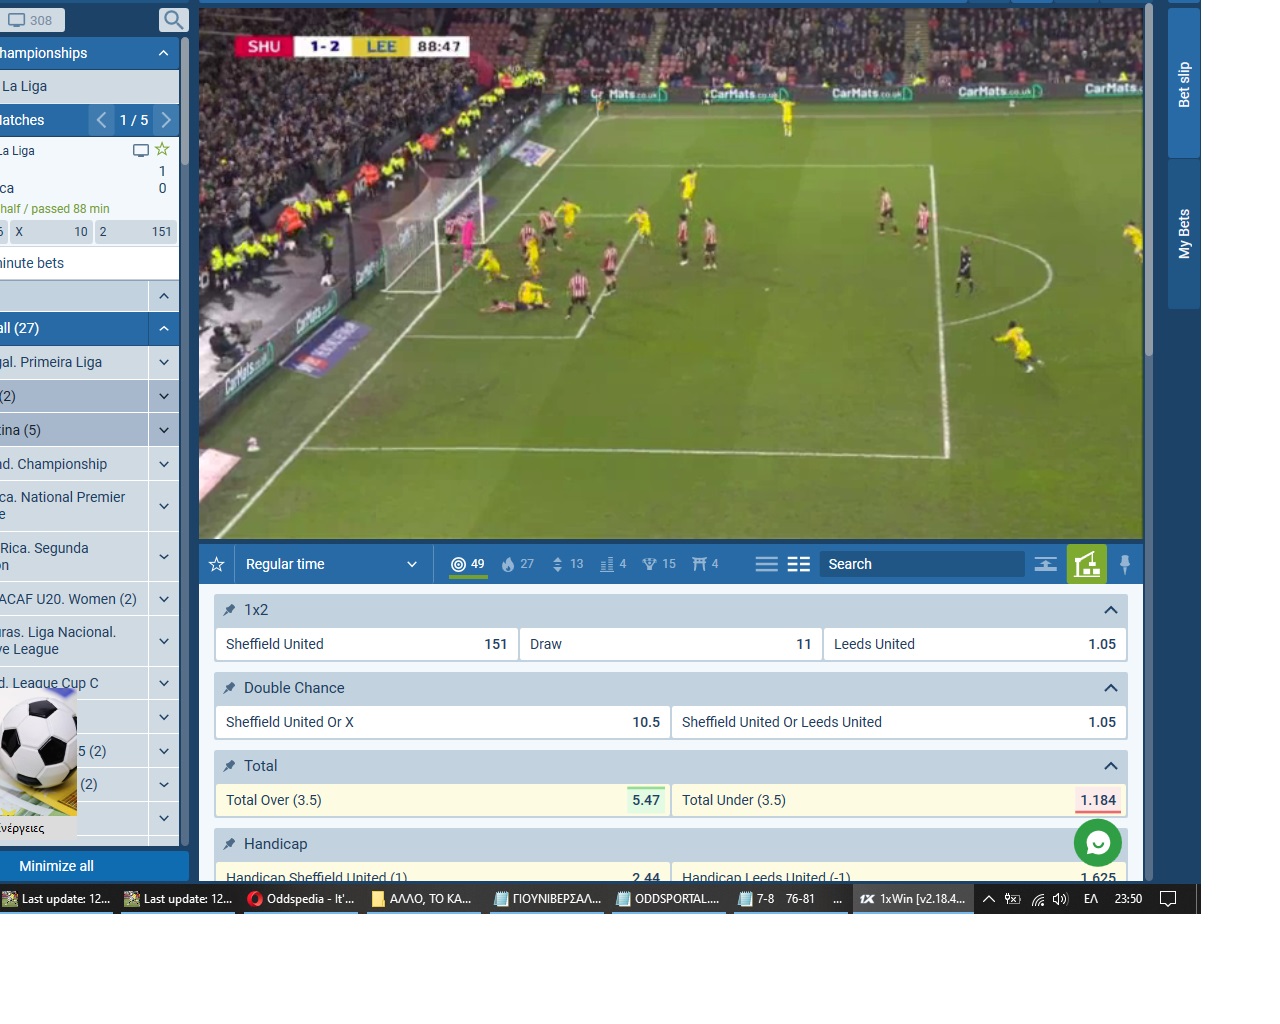Click the markets Search field
The image size is (1280, 1024).
pyautogui.click(x=920, y=564)
